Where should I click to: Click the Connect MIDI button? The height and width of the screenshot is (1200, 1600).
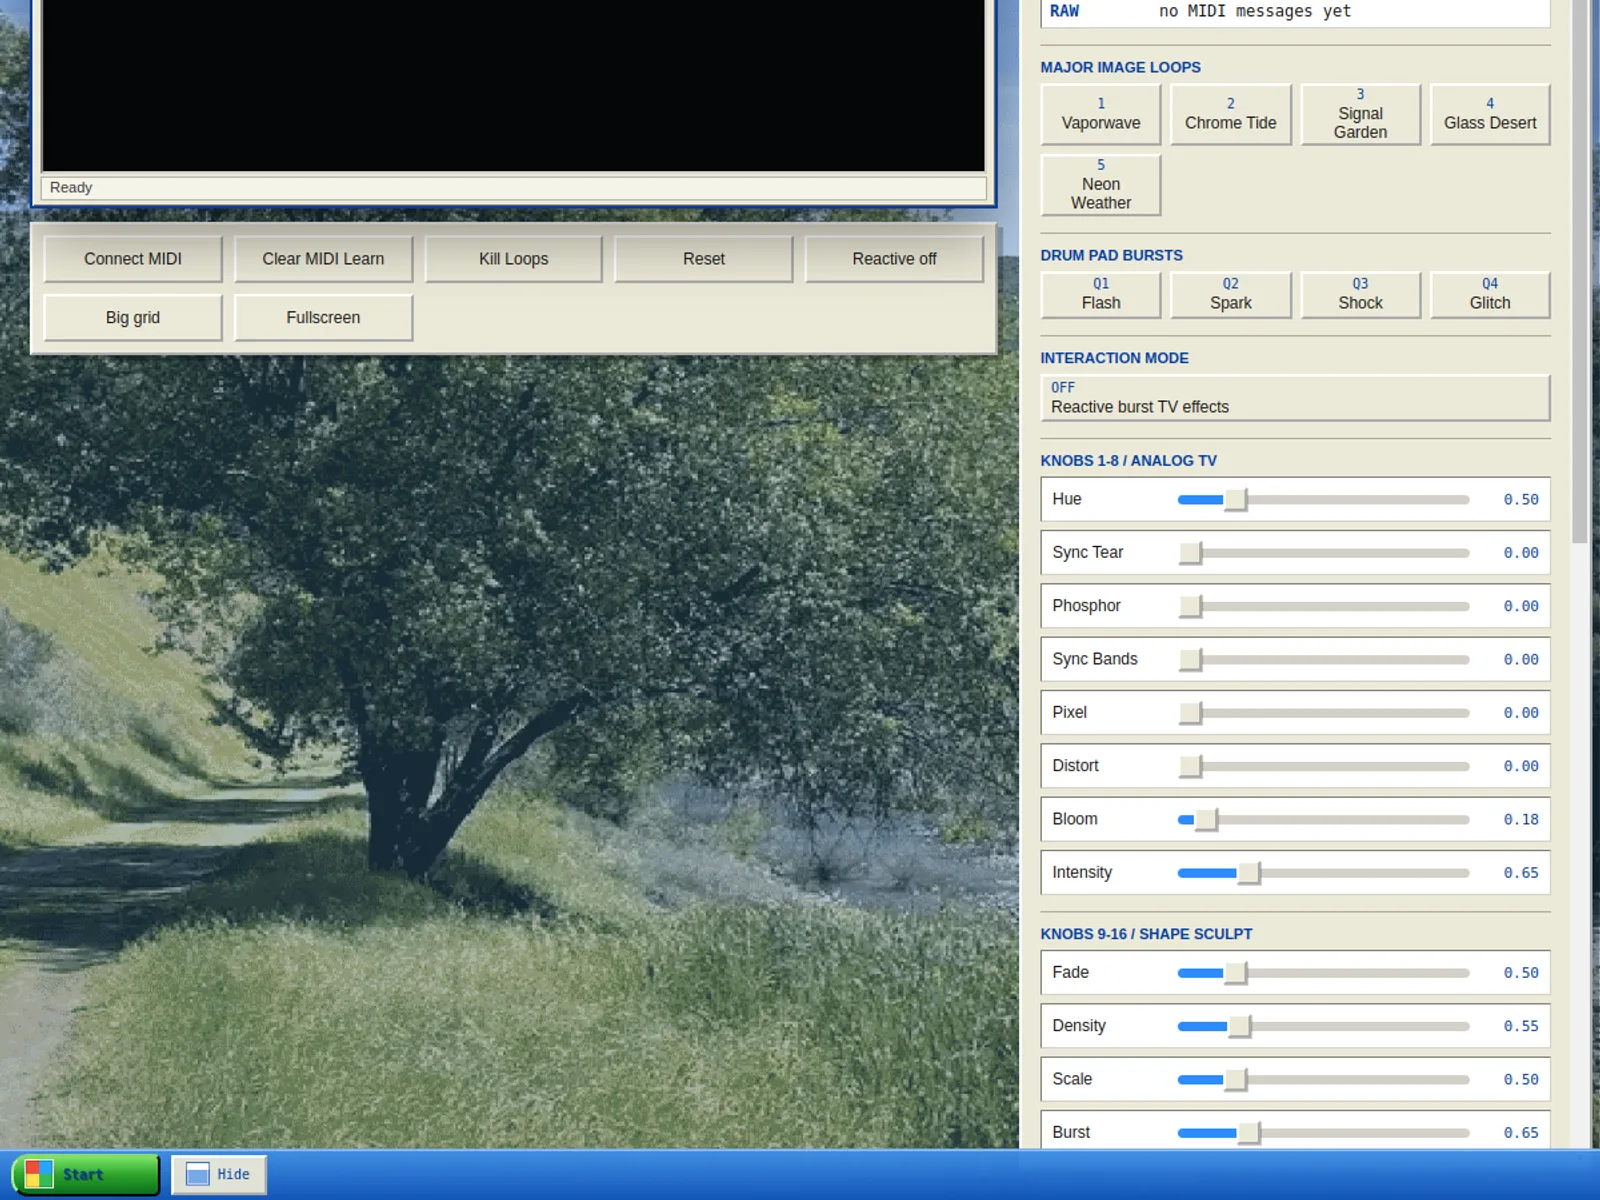pyautogui.click(x=133, y=259)
